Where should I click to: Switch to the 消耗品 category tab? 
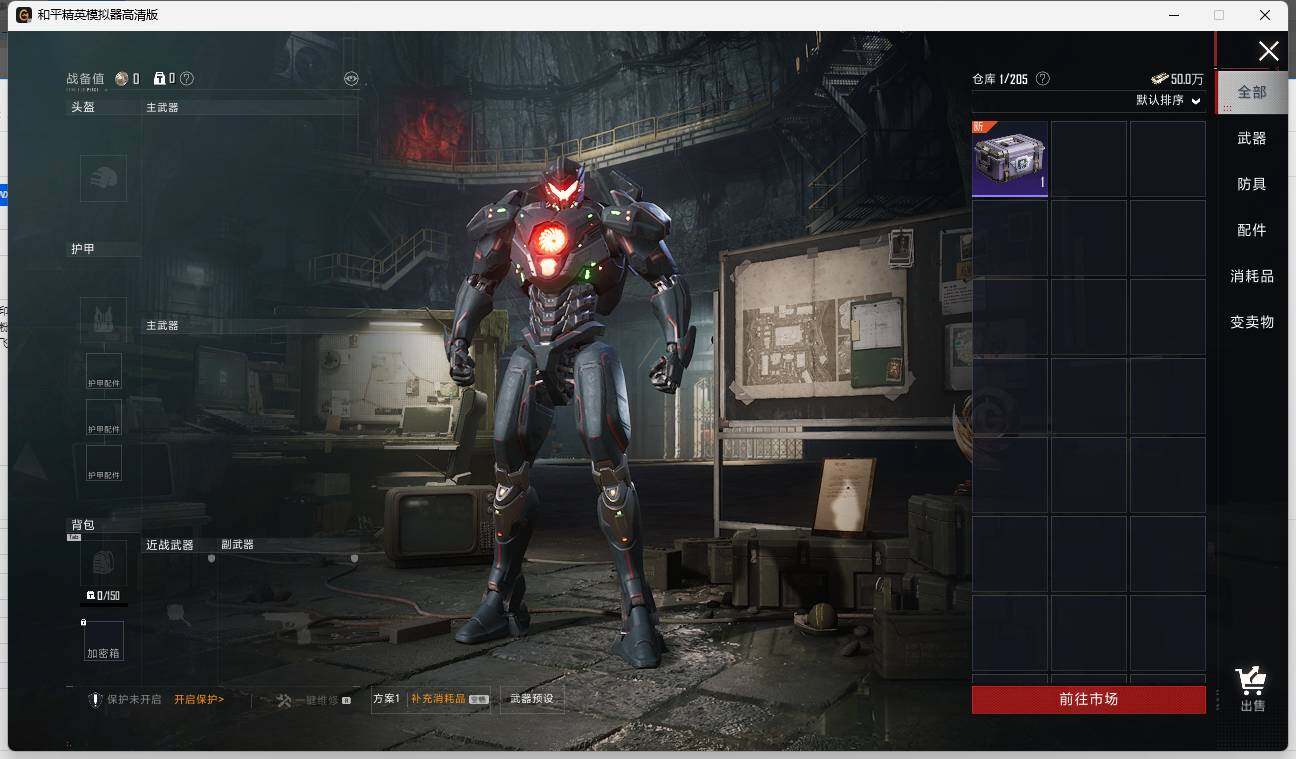coord(1252,276)
